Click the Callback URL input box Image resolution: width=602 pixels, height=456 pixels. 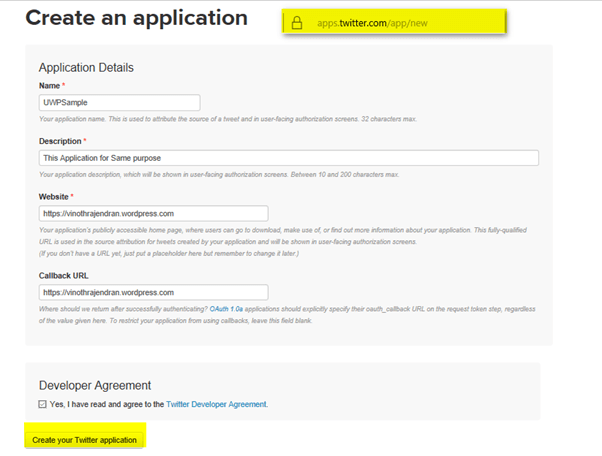(153, 292)
